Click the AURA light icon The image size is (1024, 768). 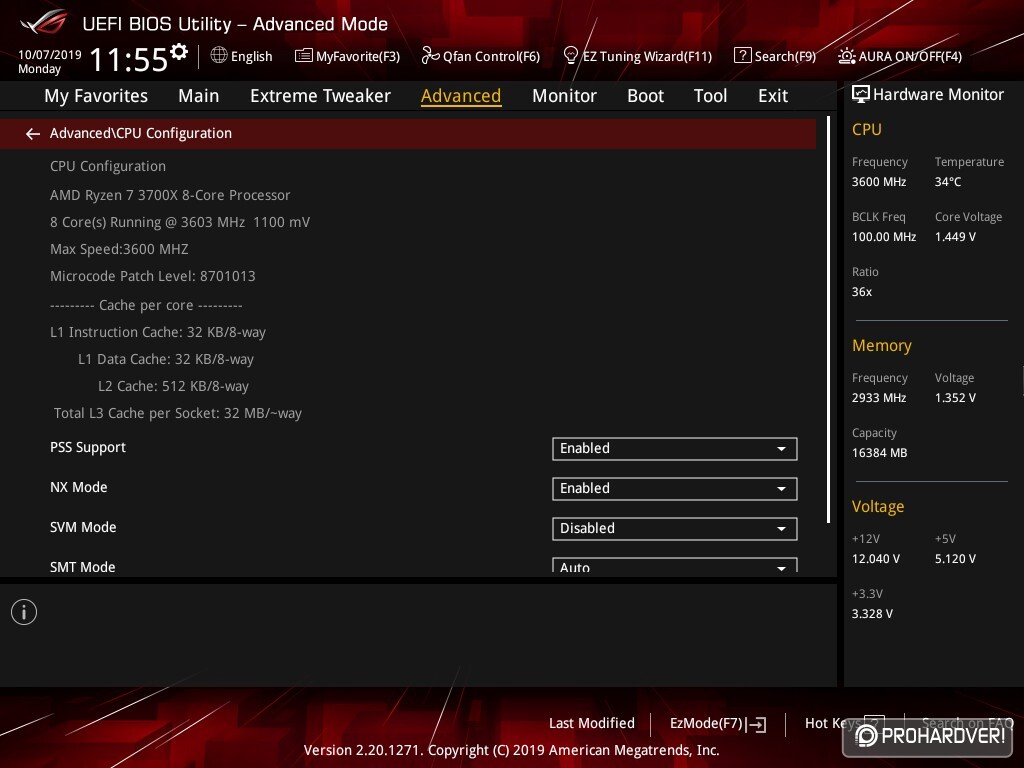tap(846, 56)
